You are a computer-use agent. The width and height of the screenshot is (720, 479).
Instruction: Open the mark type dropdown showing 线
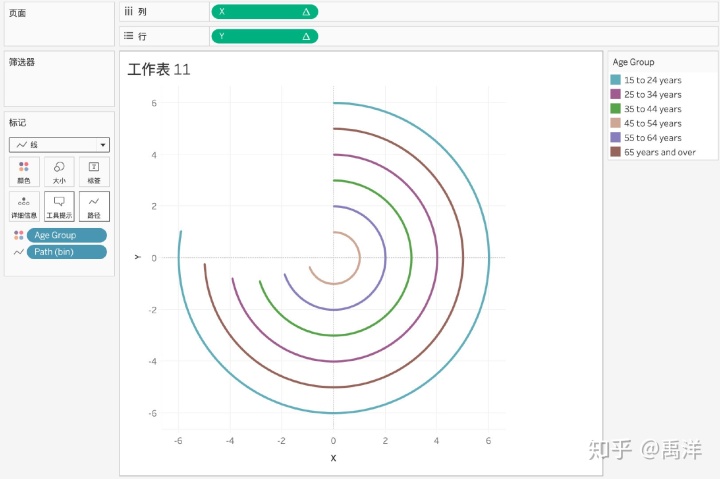coord(59,145)
